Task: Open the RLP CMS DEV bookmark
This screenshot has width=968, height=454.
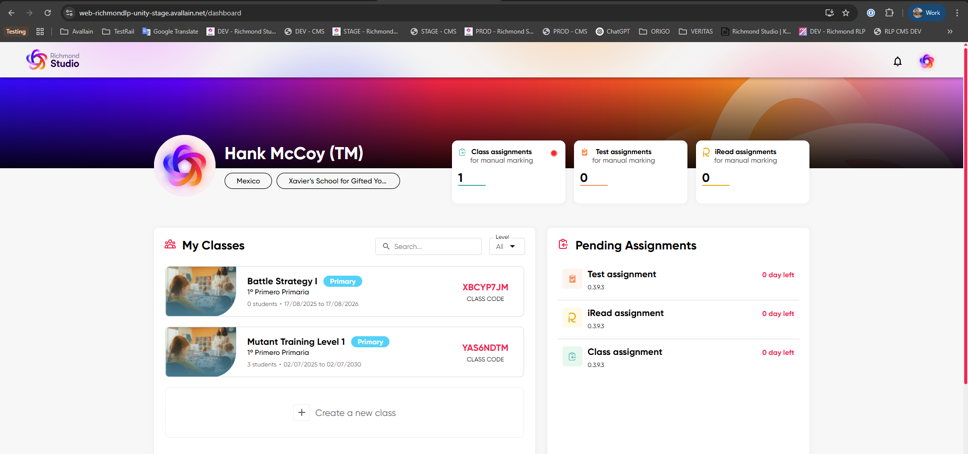Action: click(898, 31)
